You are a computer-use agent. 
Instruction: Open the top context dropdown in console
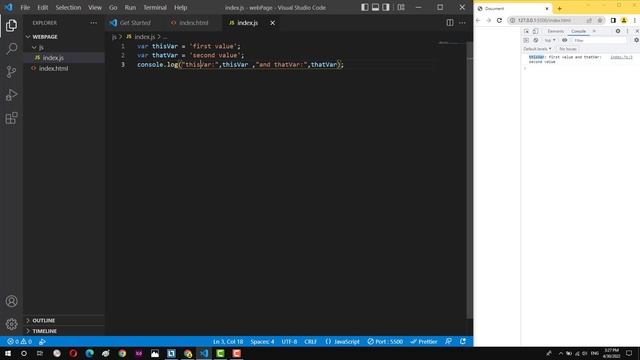coord(550,40)
